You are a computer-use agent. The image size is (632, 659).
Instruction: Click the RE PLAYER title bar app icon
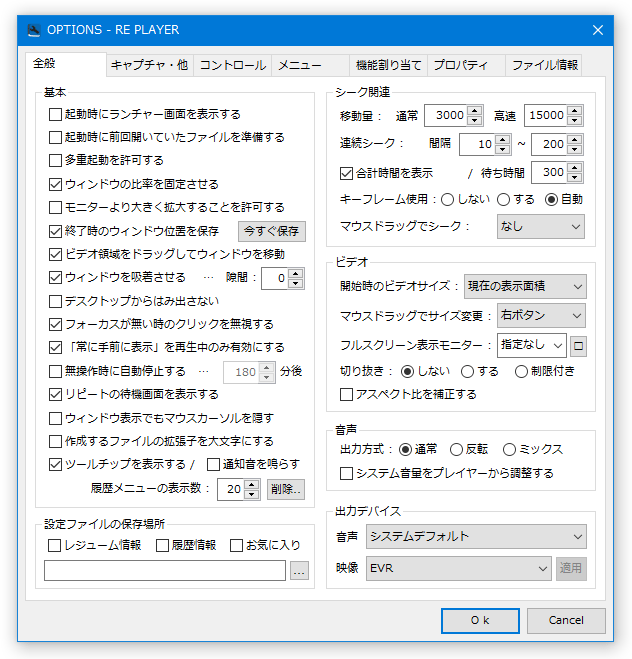click(x=34, y=30)
